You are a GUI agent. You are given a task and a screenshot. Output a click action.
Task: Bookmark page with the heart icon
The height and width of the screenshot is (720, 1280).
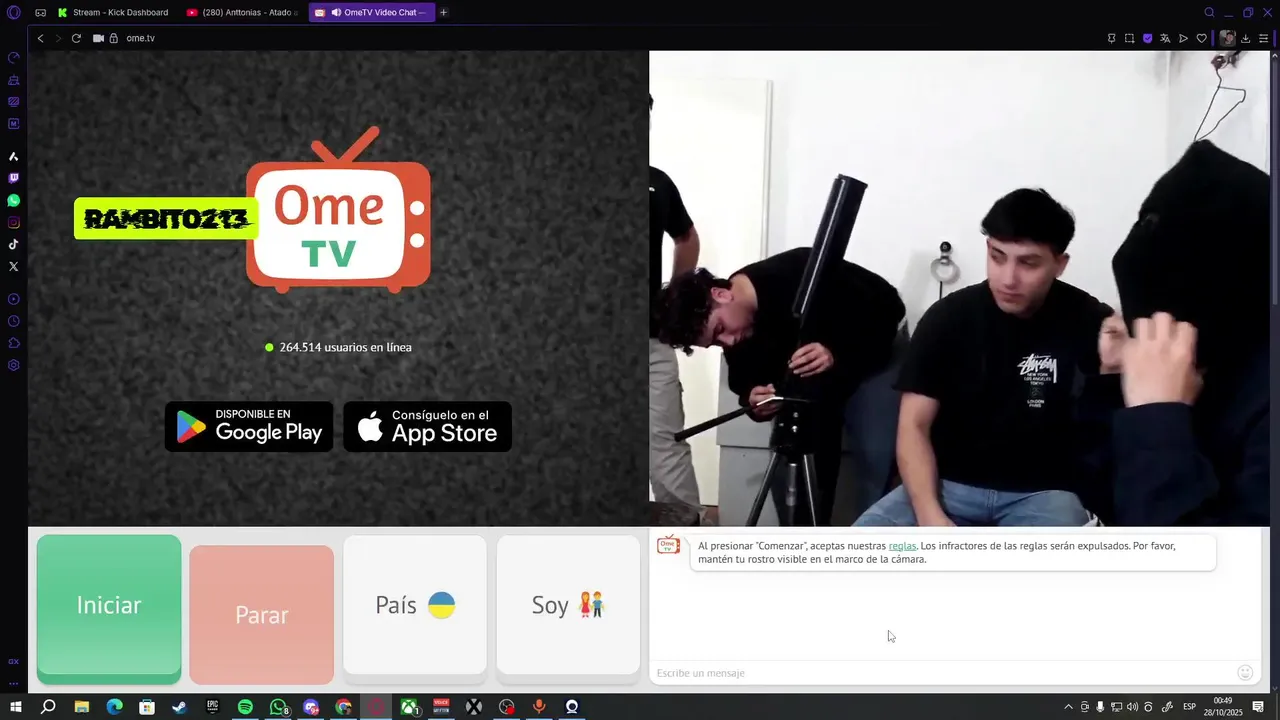click(x=1201, y=38)
